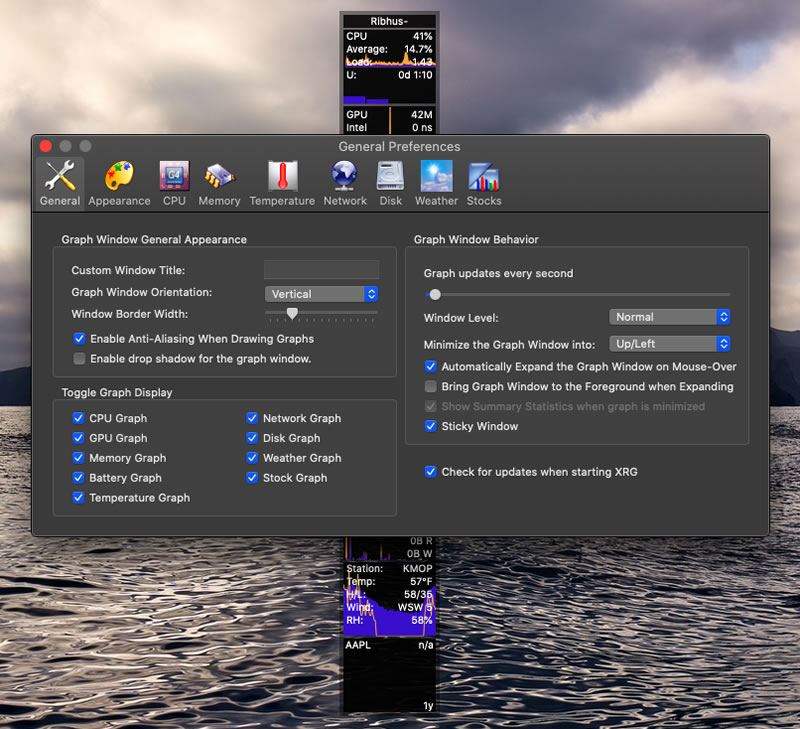Switch to Network preferences globe icon
The height and width of the screenshot is (729, 800).
click(x=345, y=178)
